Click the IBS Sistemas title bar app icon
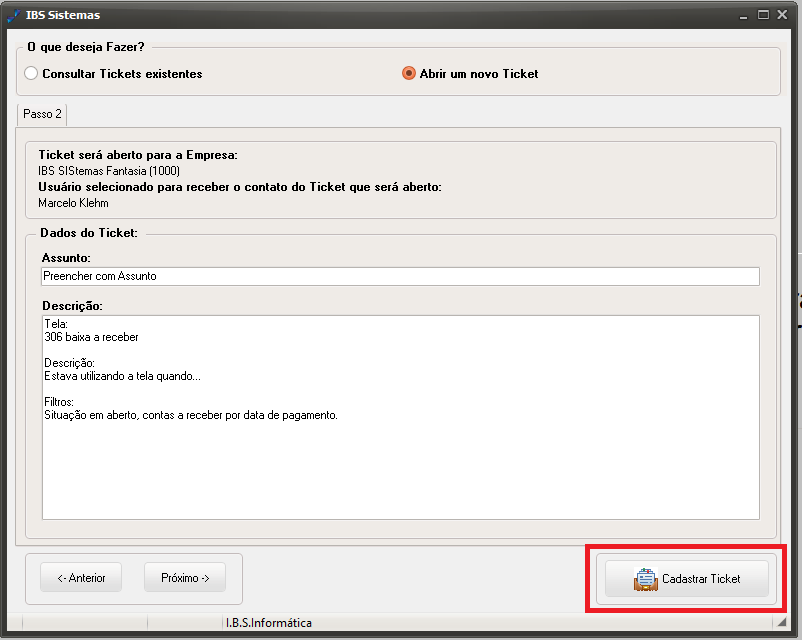The width and height of the screenshot is (802, 640). coord(13,15)
